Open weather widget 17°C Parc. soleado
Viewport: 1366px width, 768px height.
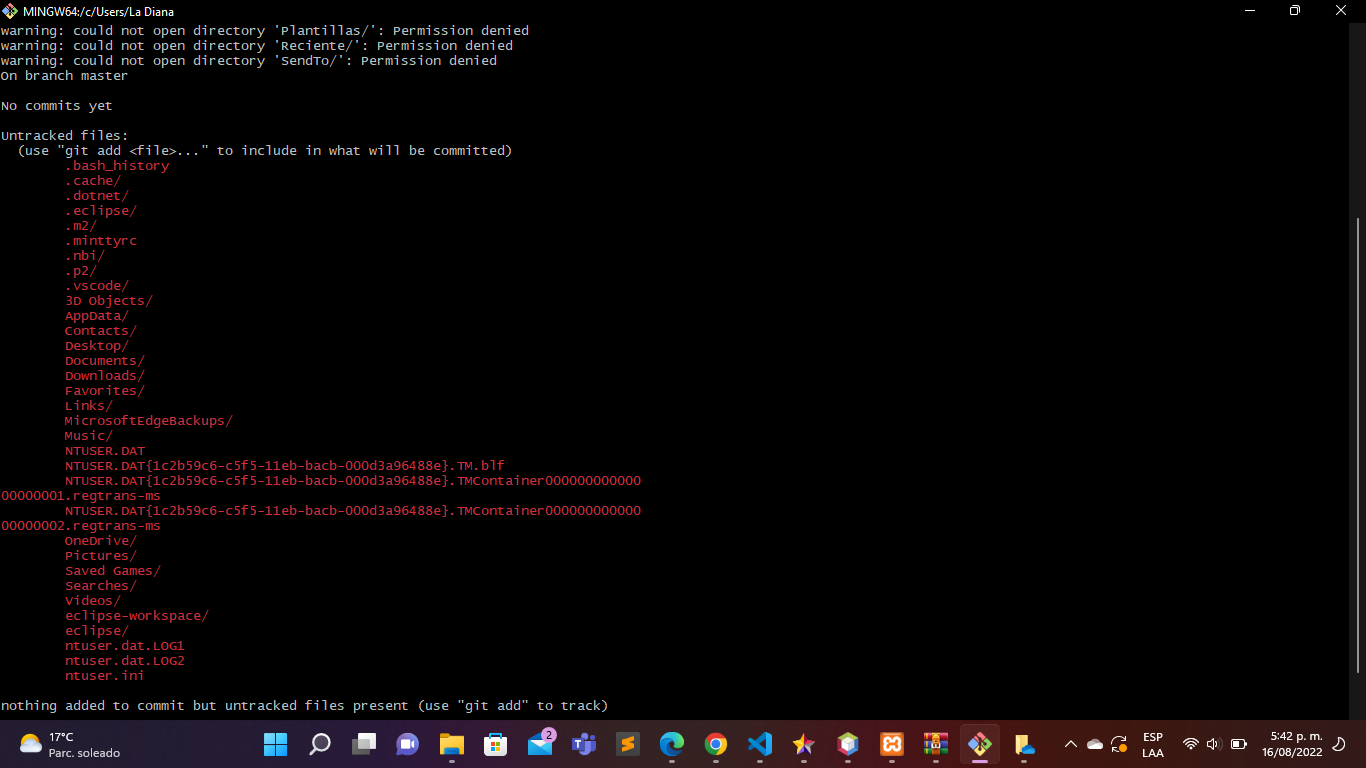pyautogui.click(x=70, y=744)
